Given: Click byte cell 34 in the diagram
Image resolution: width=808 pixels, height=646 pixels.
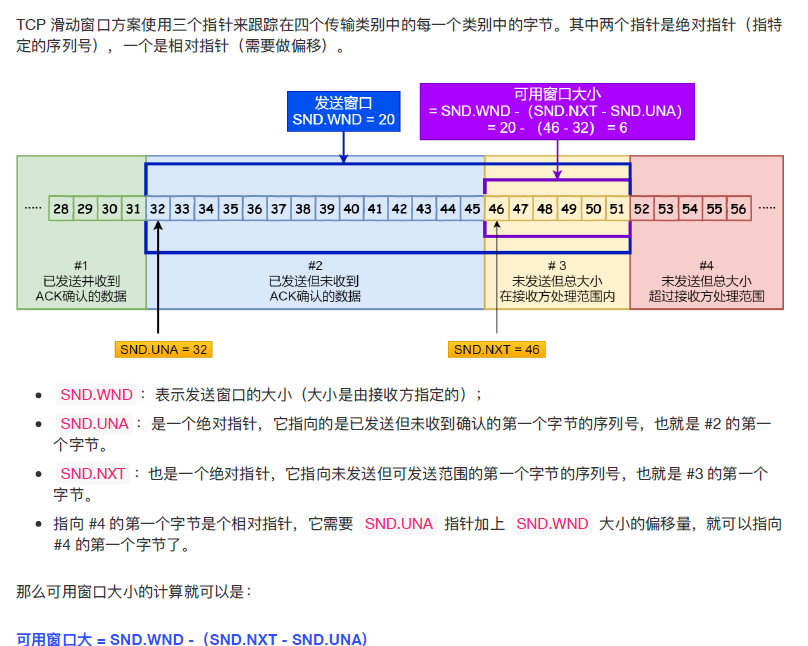Looking at the screenshot, I should coord(206,209).
